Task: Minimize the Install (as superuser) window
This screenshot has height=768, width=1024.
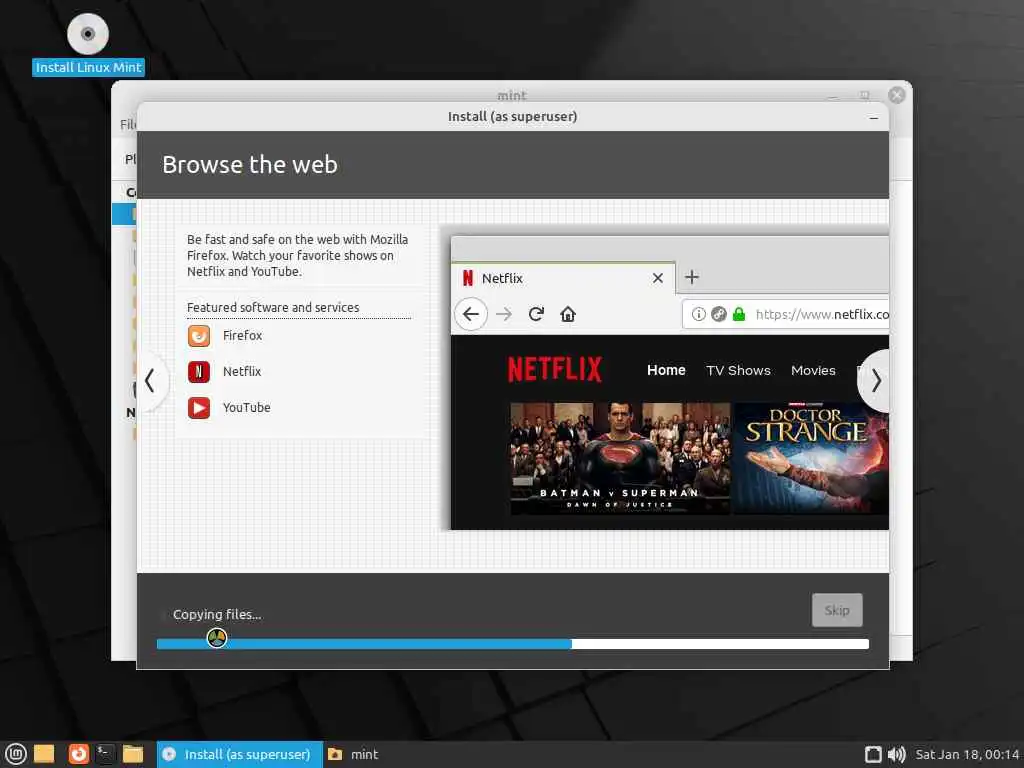Action: (x=874, y=118)
